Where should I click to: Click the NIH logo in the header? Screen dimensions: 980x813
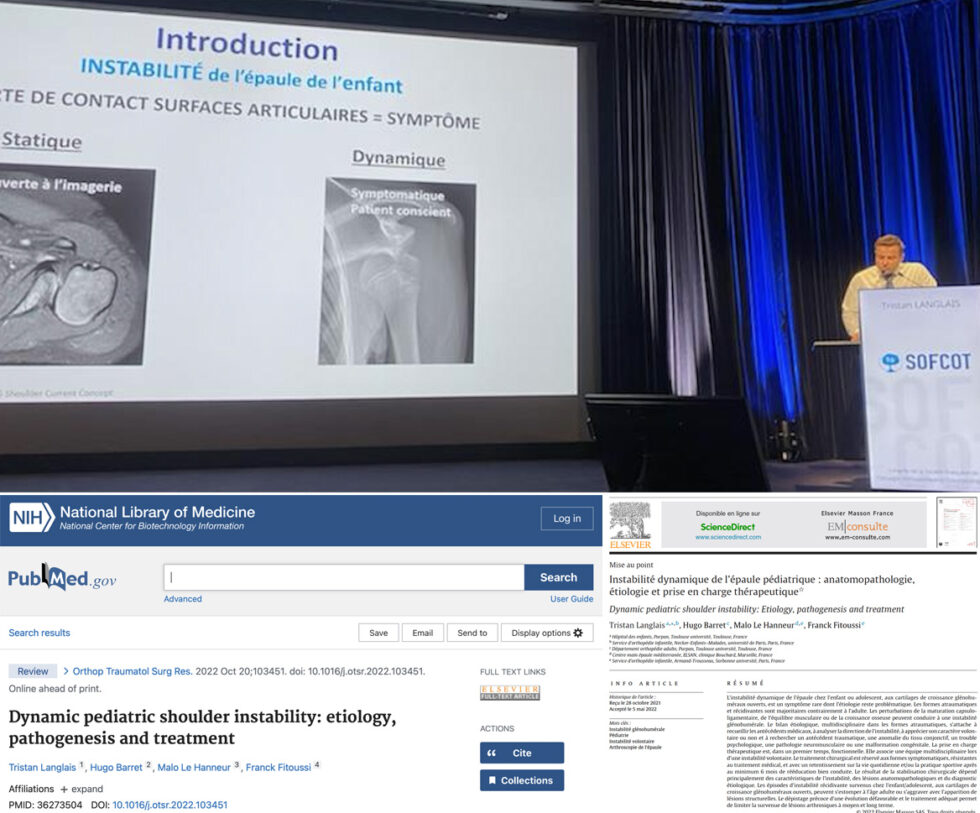point(32,517)
